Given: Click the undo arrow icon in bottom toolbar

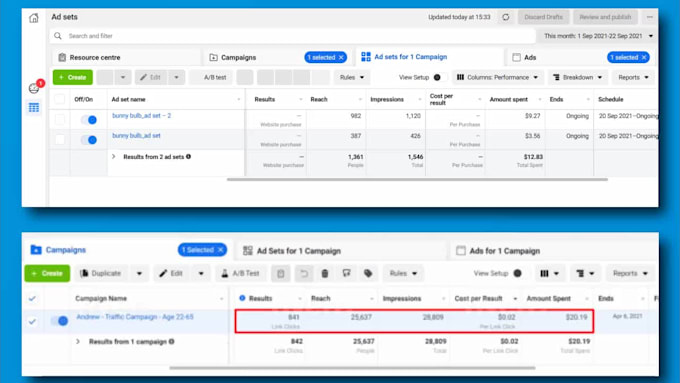Looking at the screenshot, I should (x=304, y=274).
